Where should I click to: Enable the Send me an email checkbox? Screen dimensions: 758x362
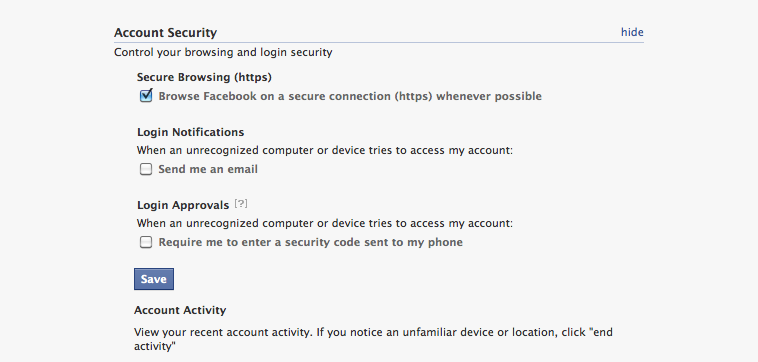tap(146, 169)
